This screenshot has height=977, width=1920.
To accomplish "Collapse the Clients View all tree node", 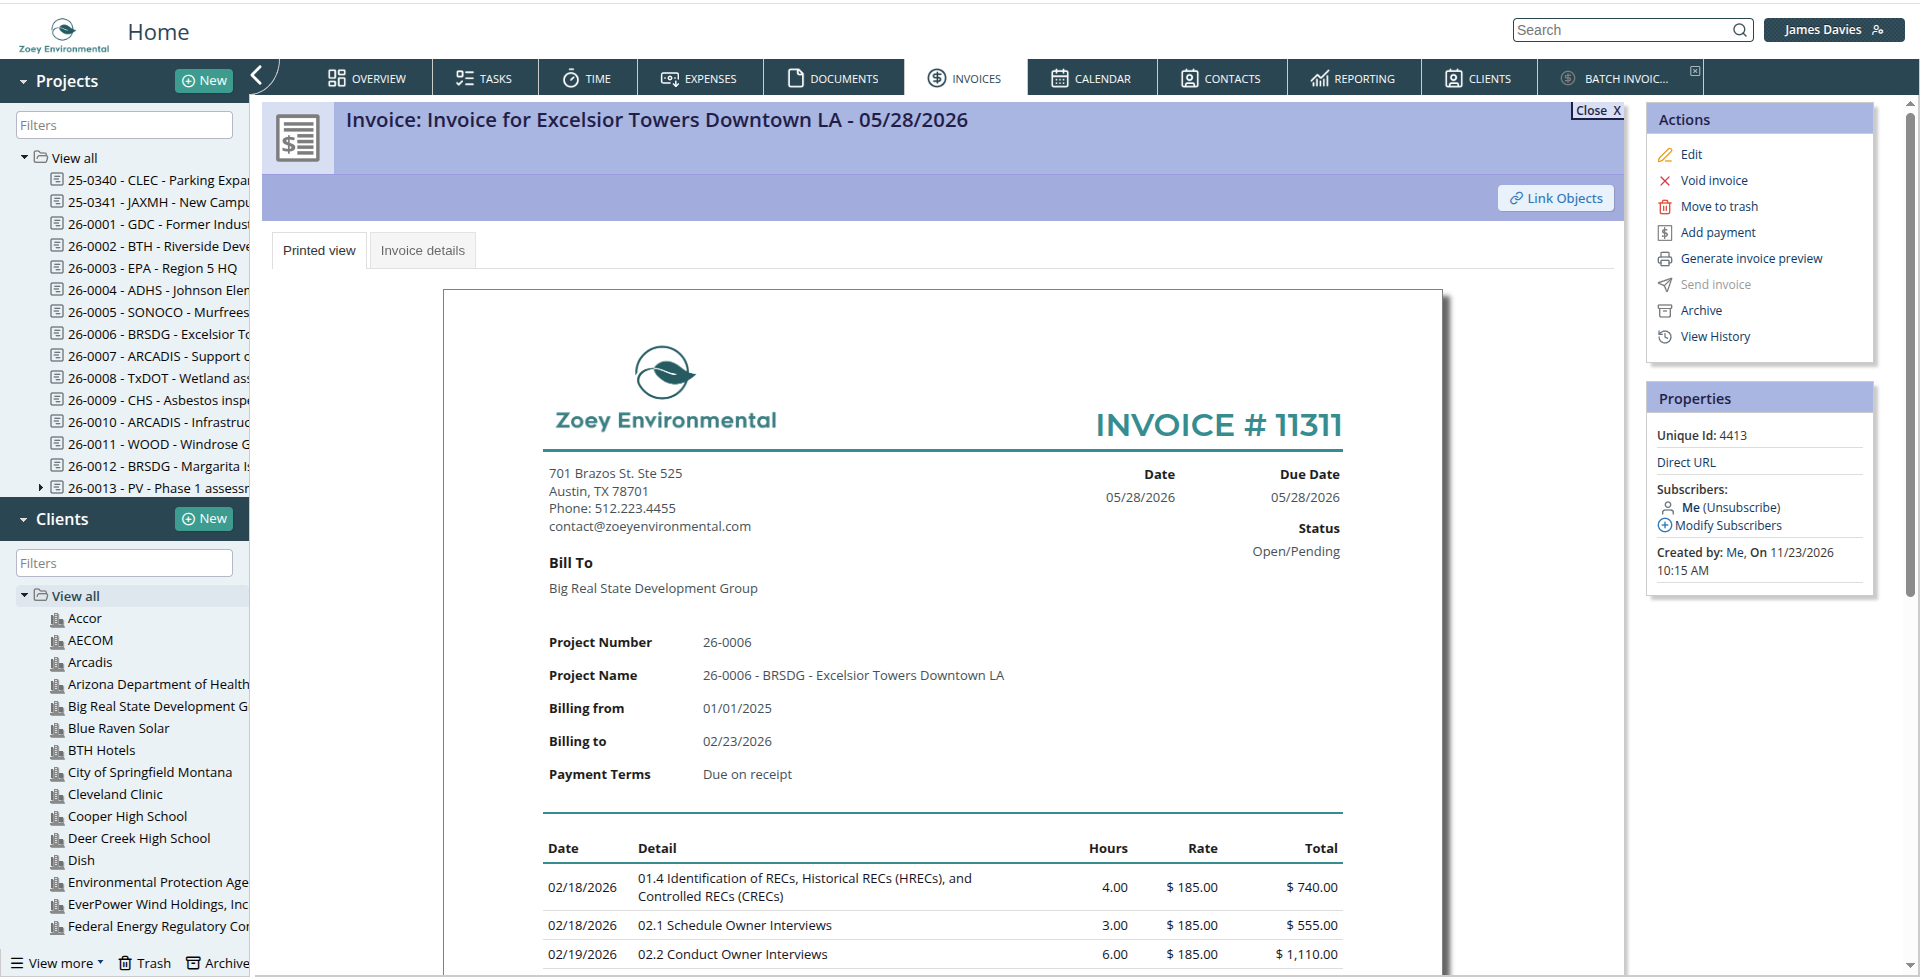I will (24, 596).
